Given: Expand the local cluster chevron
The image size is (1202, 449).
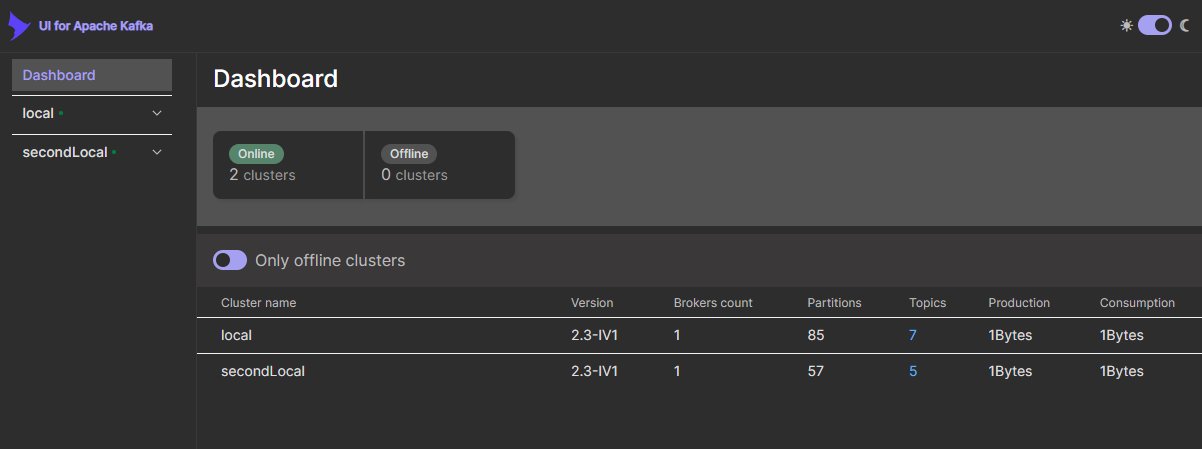Looking at the screenshot, I should (157, 113).
